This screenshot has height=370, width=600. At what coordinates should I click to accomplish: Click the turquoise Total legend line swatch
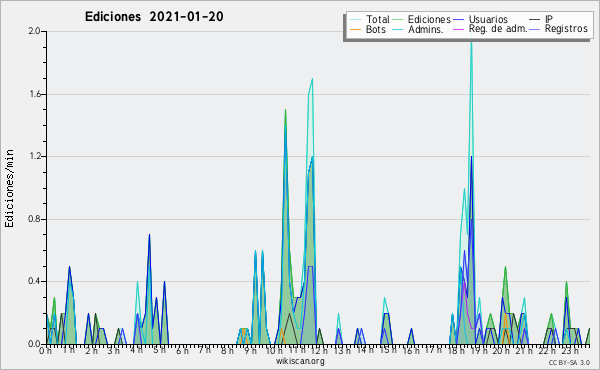(355, 20)
